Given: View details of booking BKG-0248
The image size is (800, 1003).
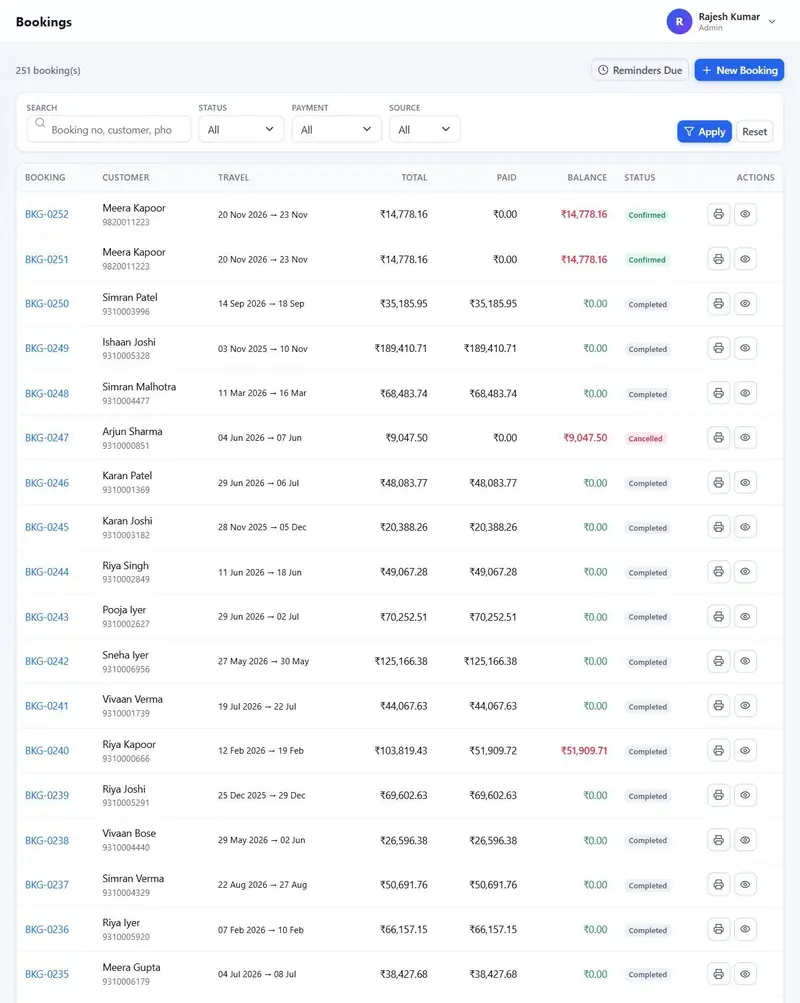Looking at the screenshot, I should tap(745, 393).
